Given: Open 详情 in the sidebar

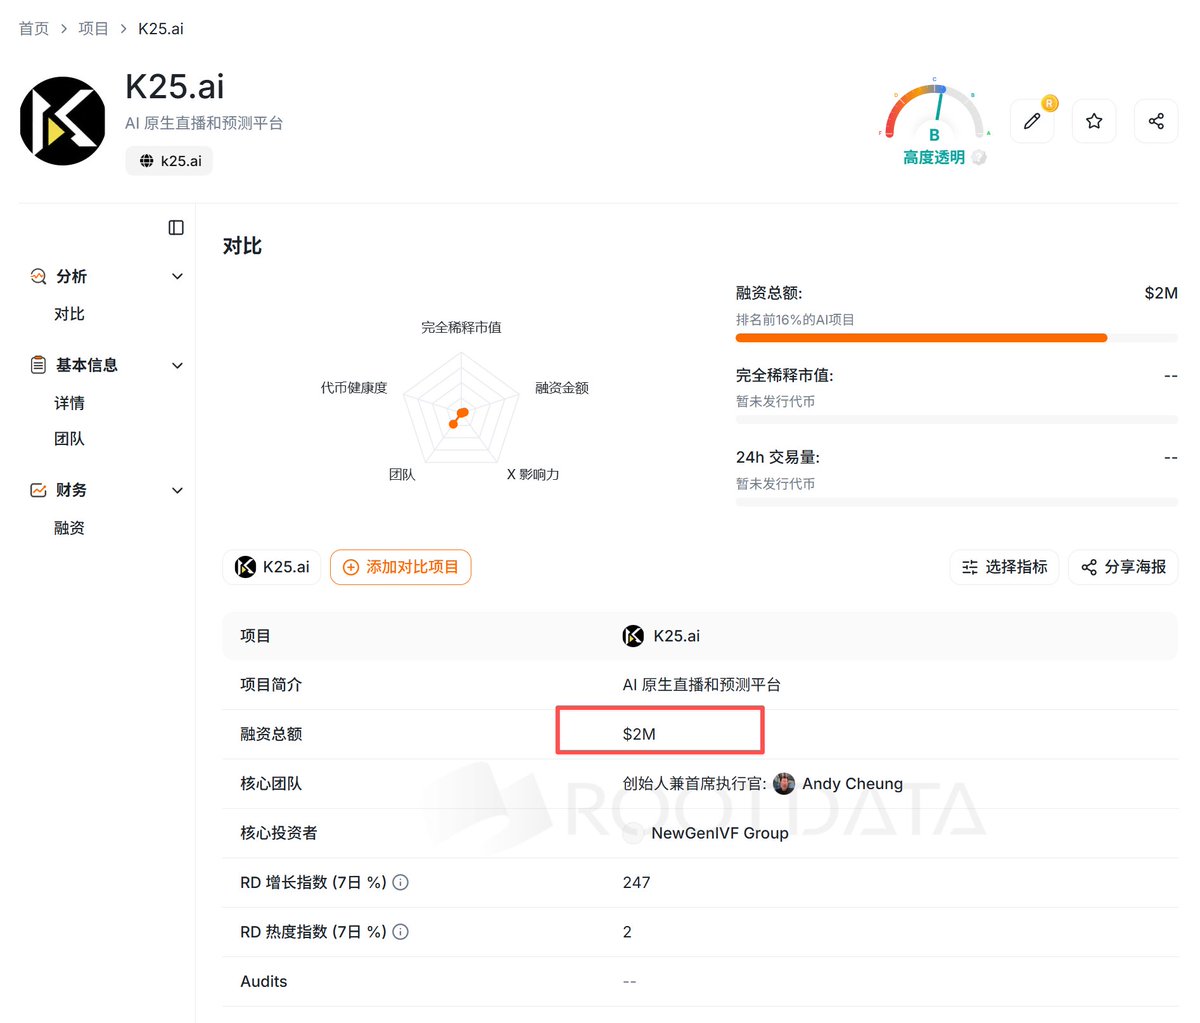Looking at the screenshot, I should tap(69, 403).
